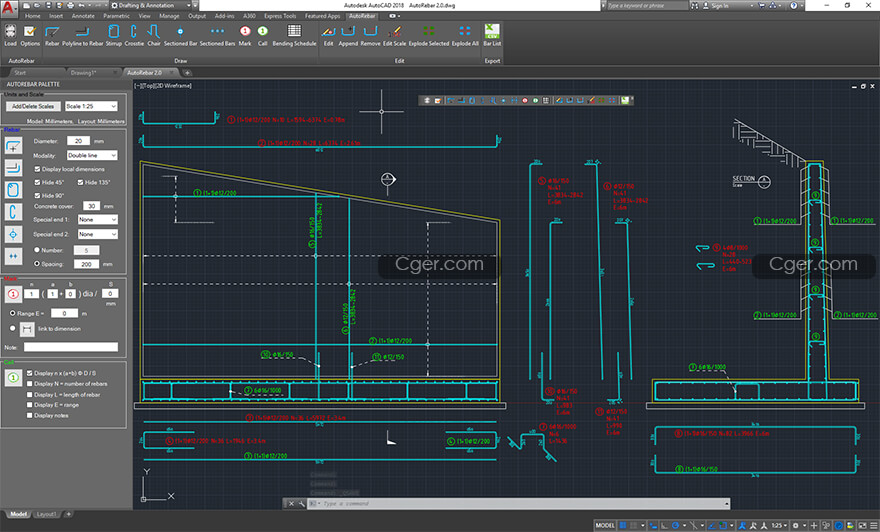This screenshot has height=532, width=880.
Task: Select the Spacing radio button
Action: [x=37, y=263]
